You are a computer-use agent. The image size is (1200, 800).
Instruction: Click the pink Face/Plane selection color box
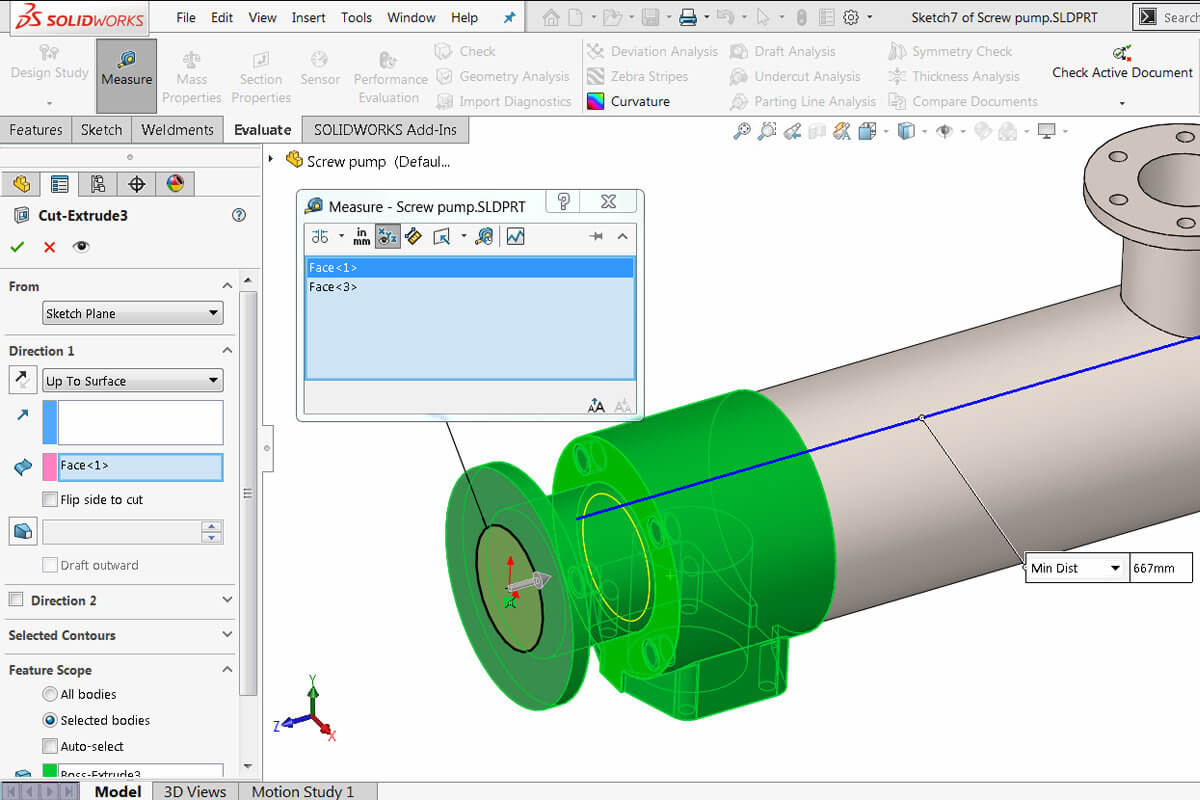pos(49,467)
